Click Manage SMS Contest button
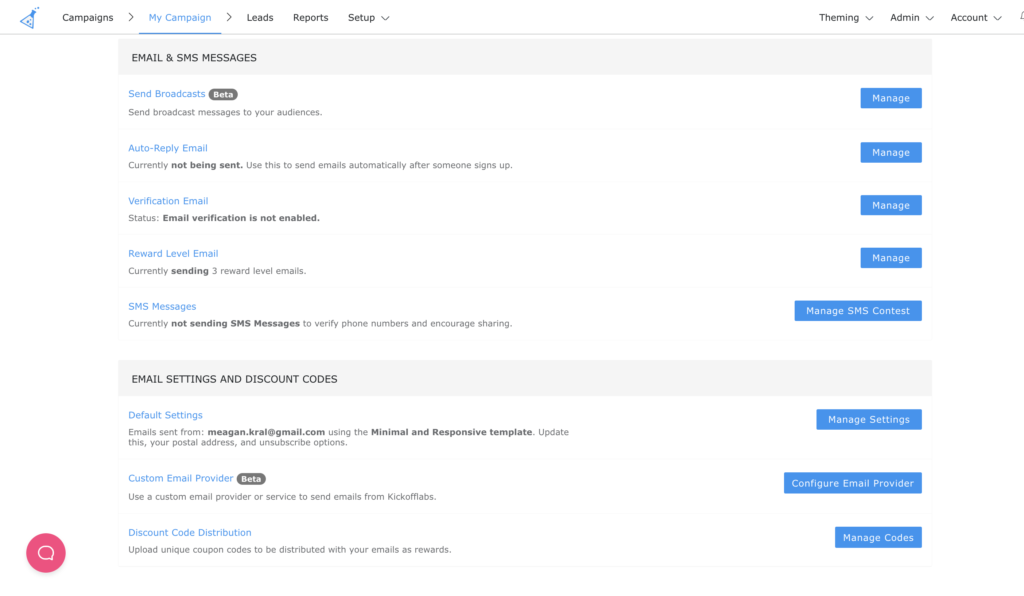 (x=857, y=311)
